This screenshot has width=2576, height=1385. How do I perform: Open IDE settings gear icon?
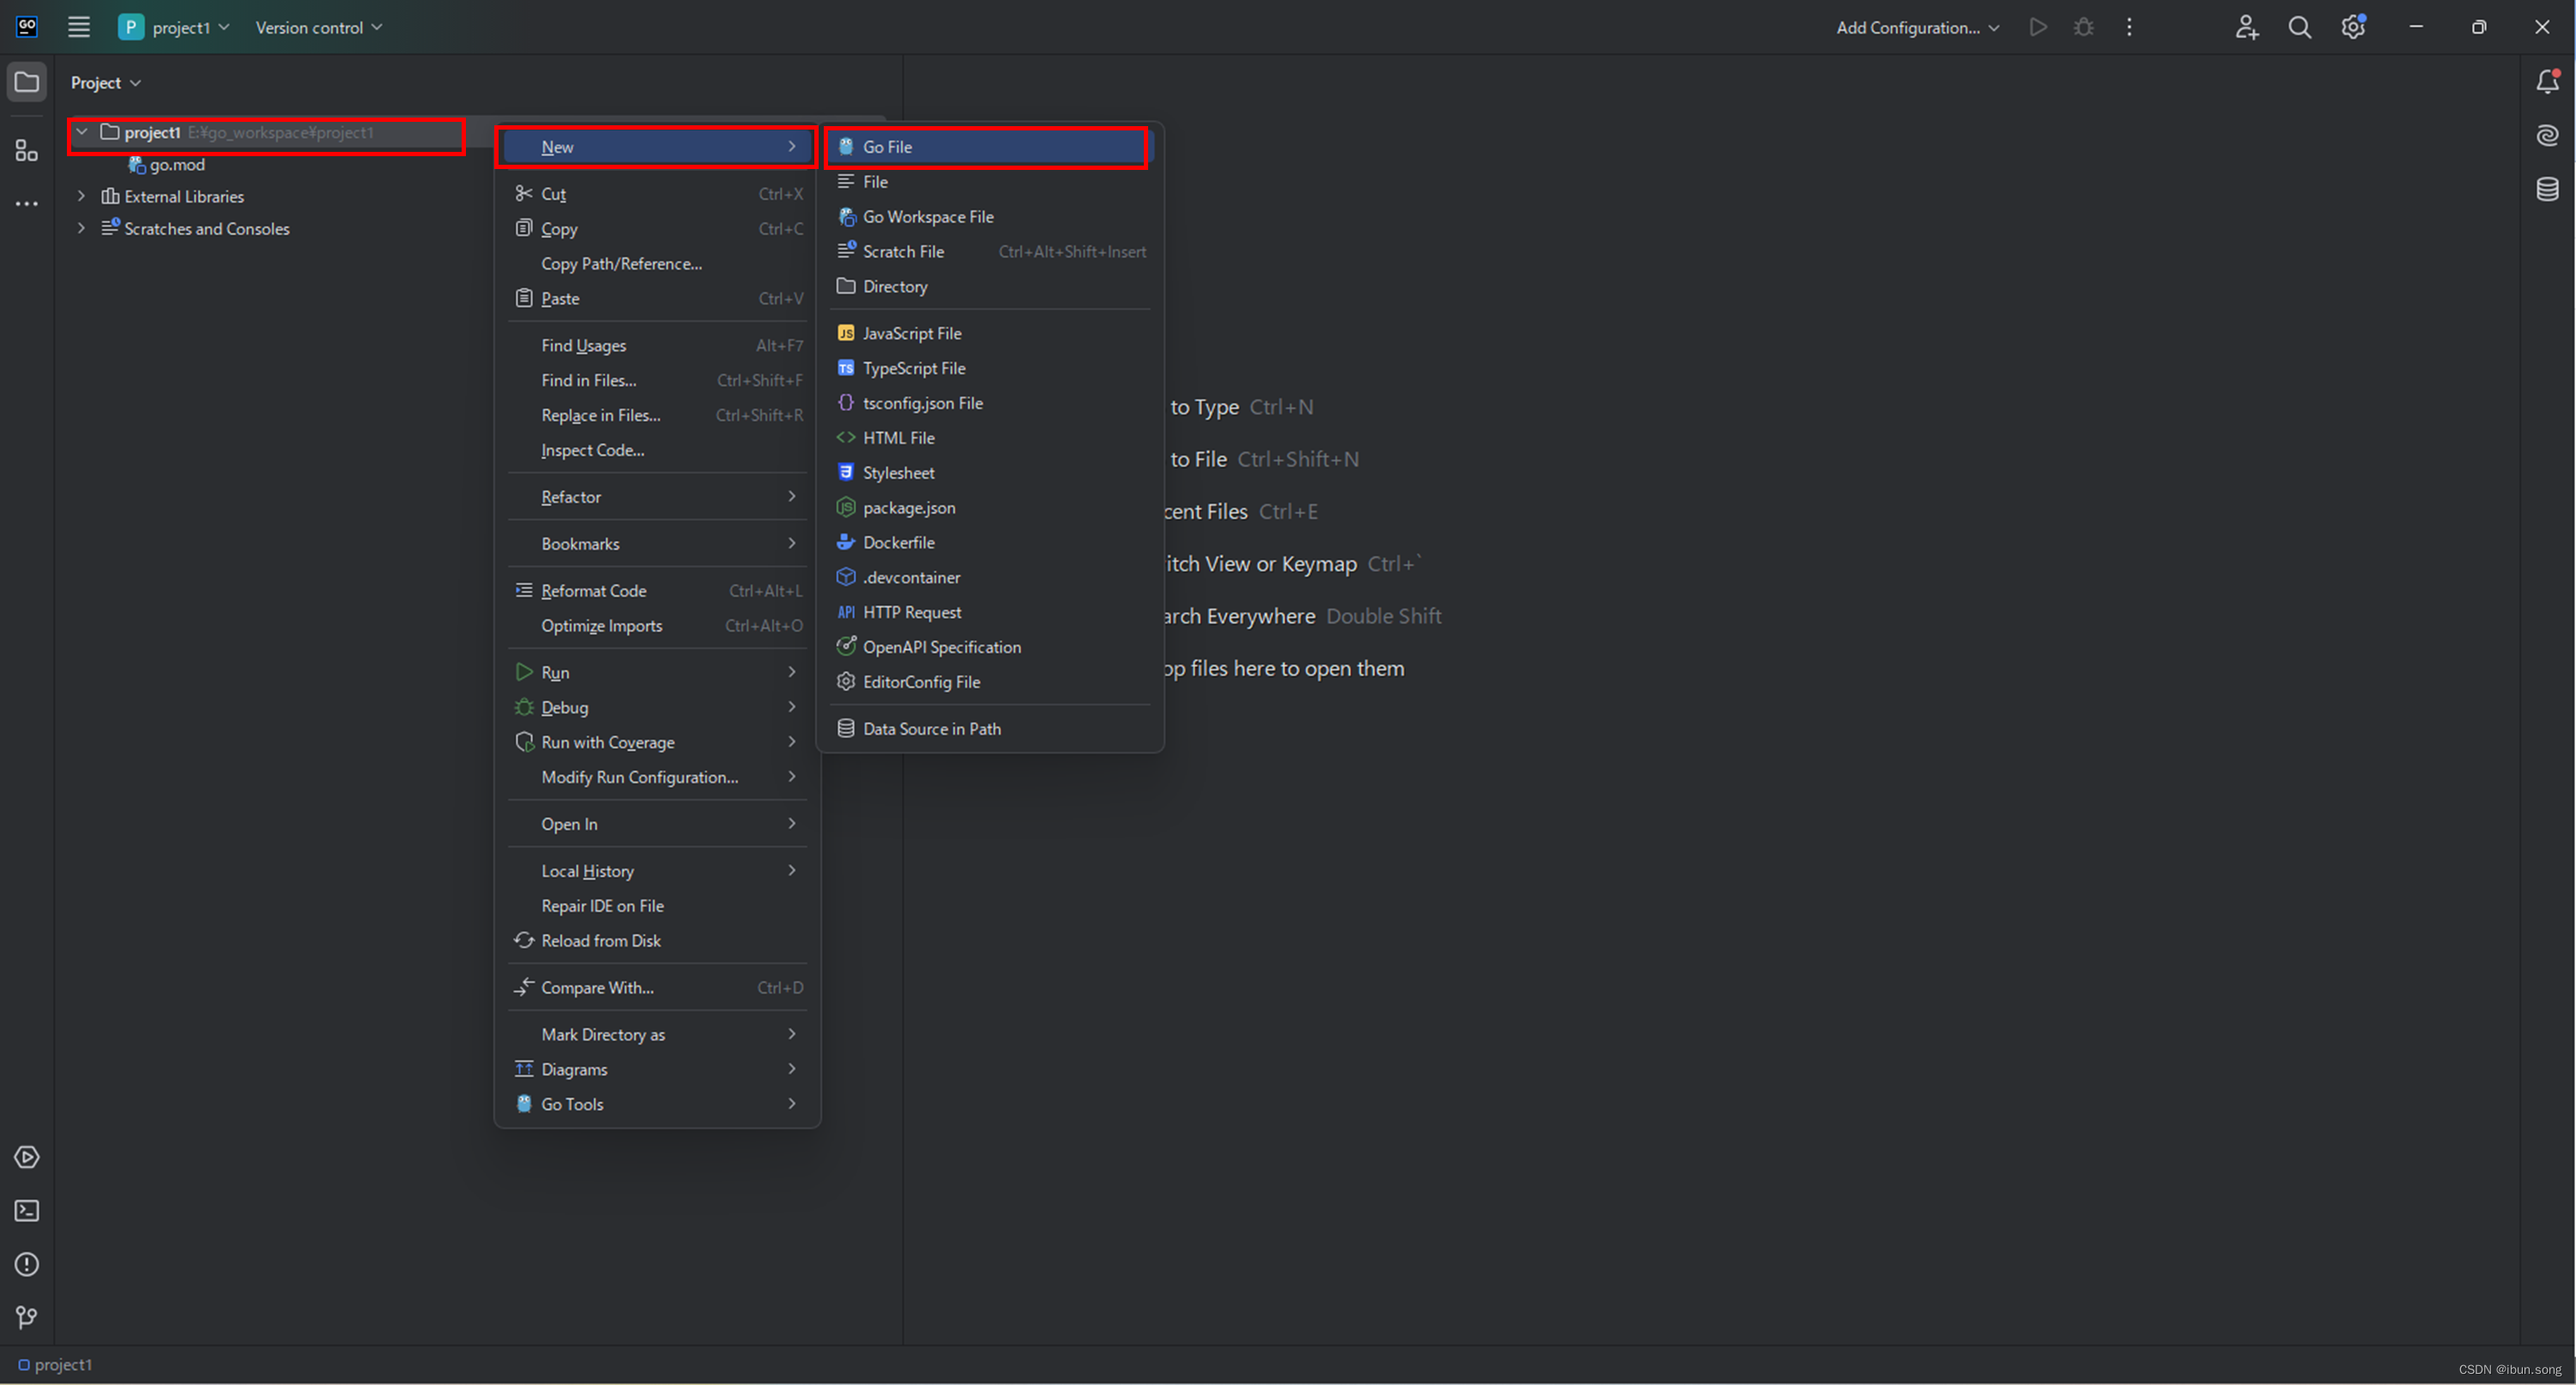coord(2352,27)
